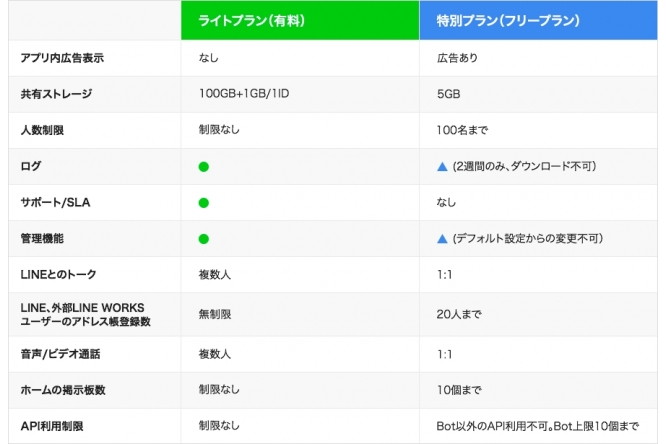Click なし in the サポート/SLA row
The width and height of the screenshot is (666, 444).
pos(446,202)
